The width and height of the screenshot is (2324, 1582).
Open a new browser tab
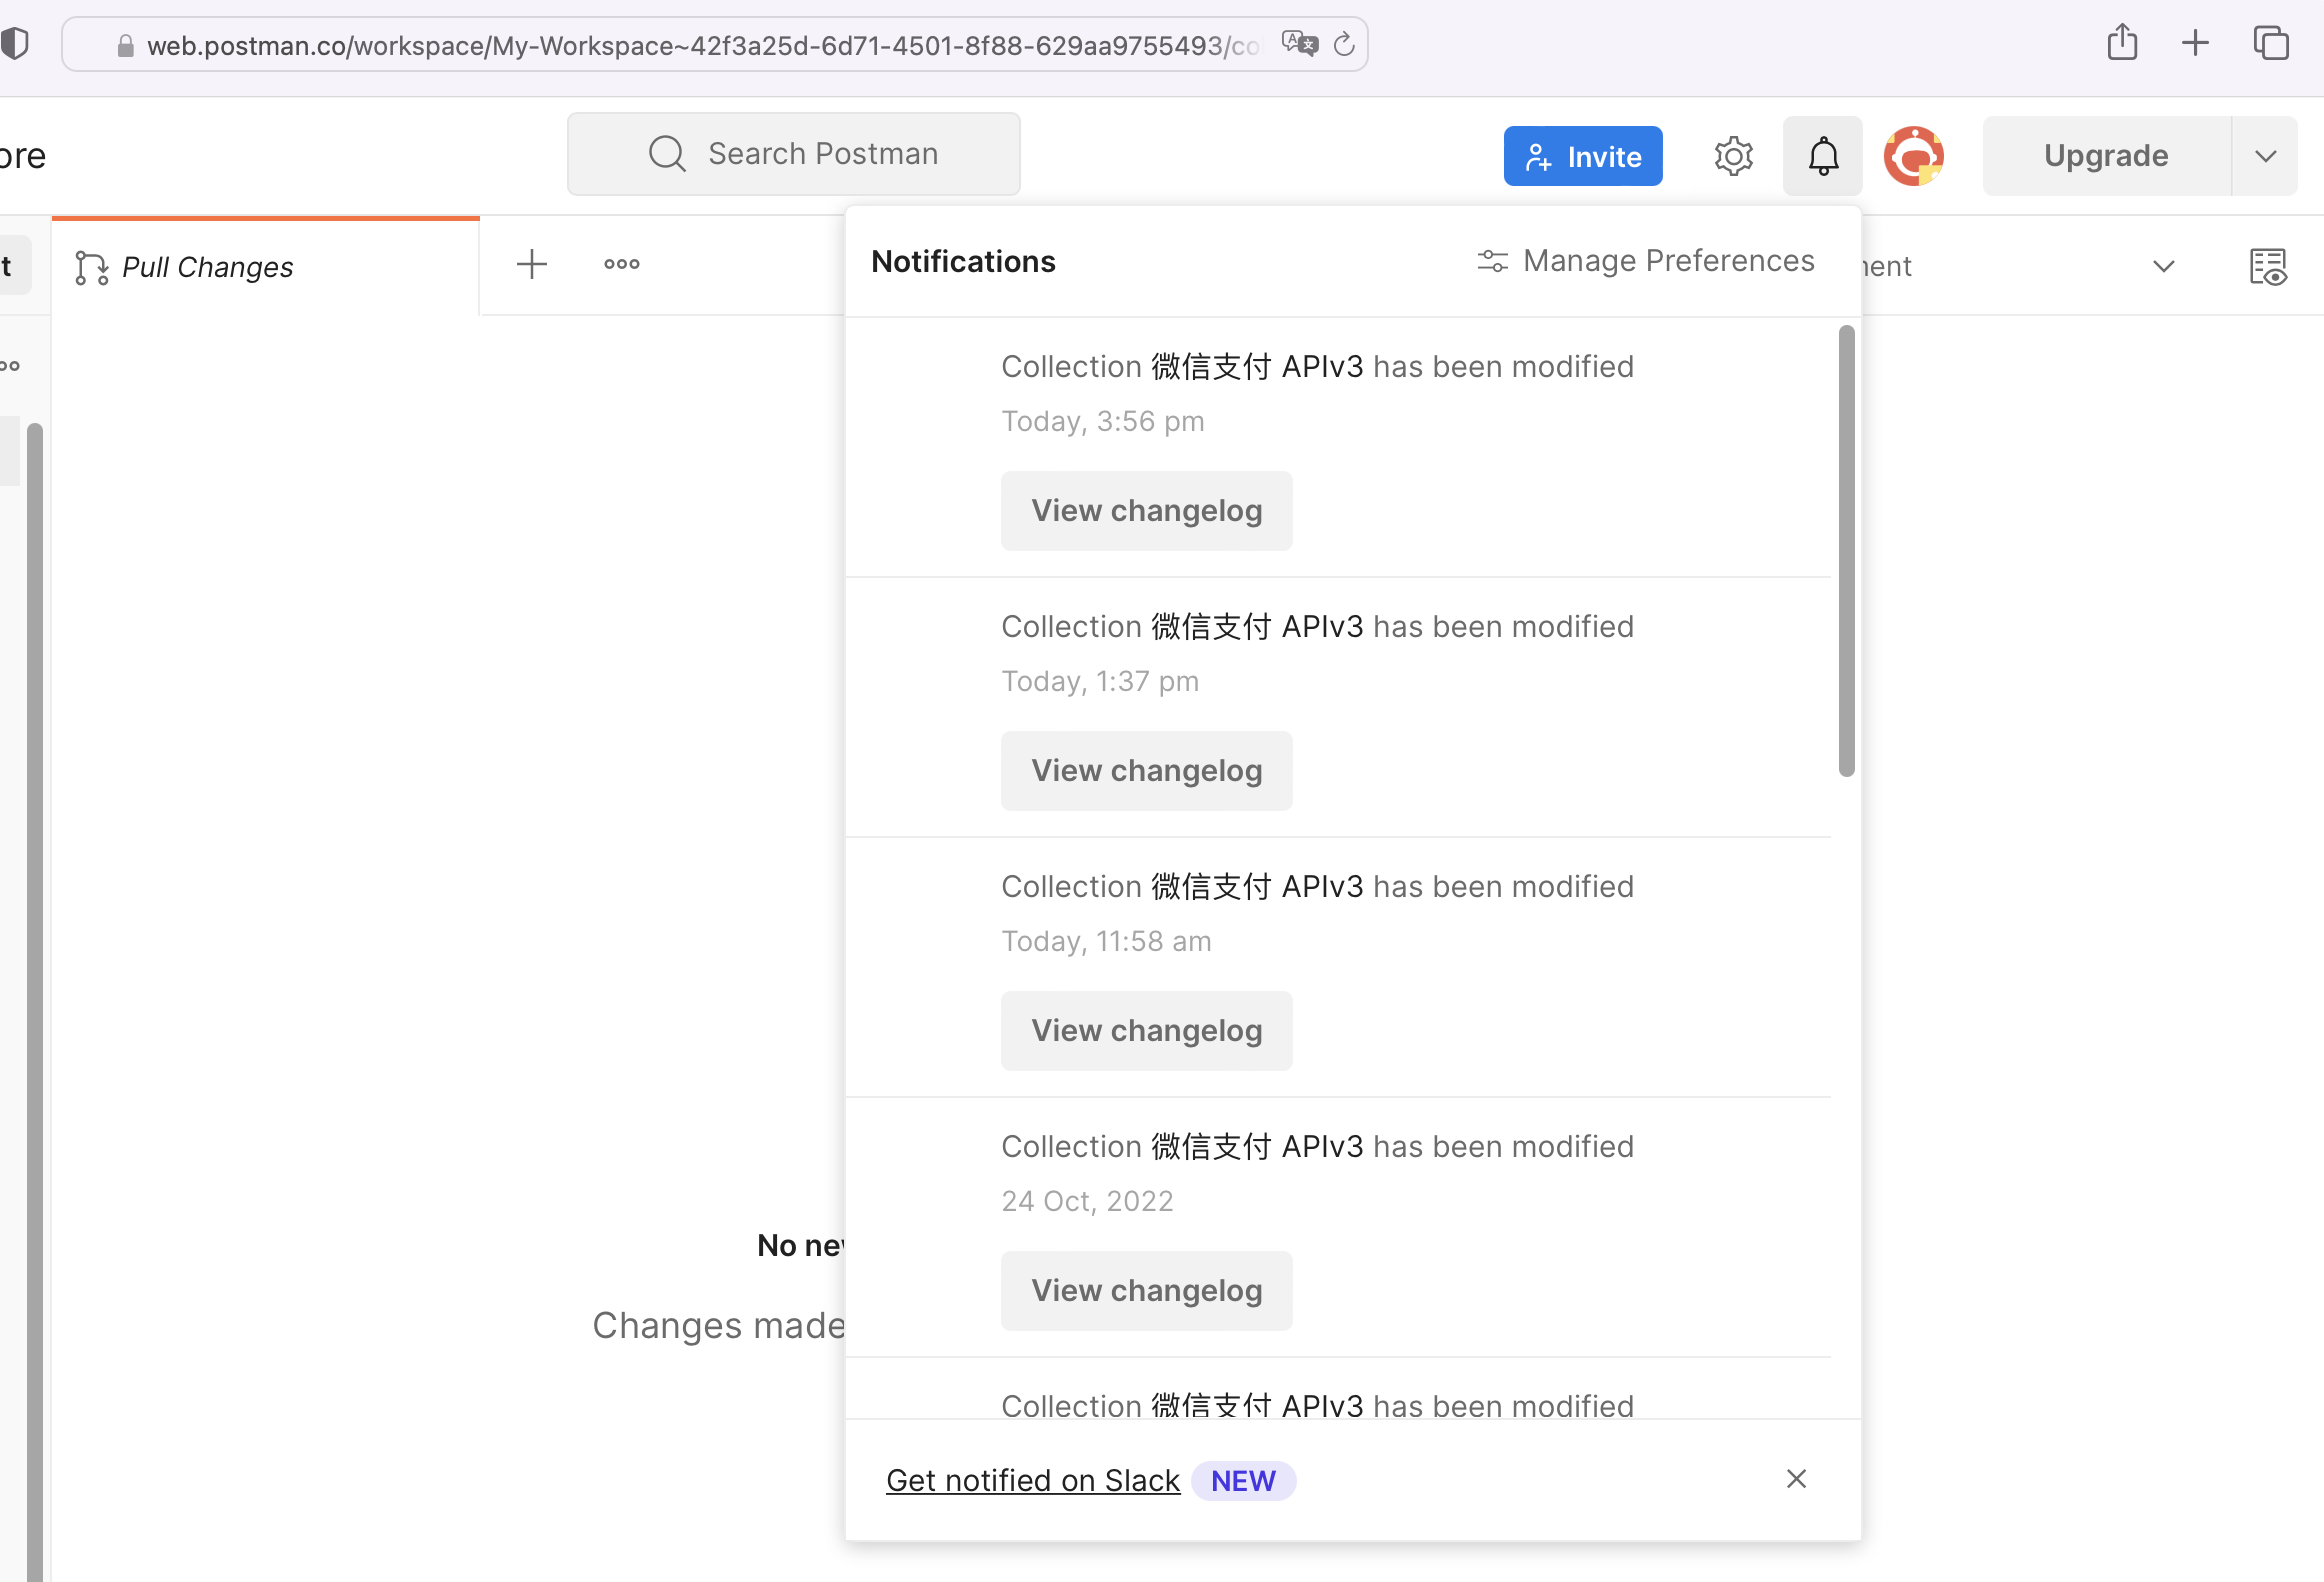(x=2195, y=43)
